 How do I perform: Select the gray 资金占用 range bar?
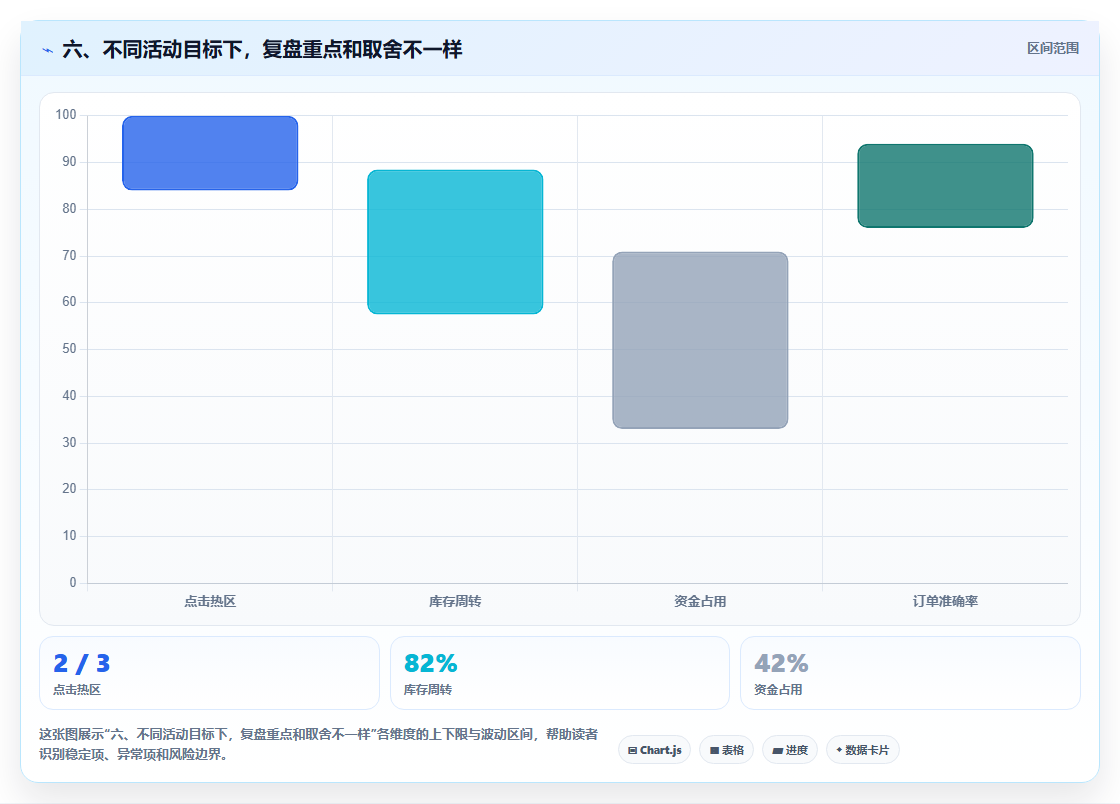point(700,340)
